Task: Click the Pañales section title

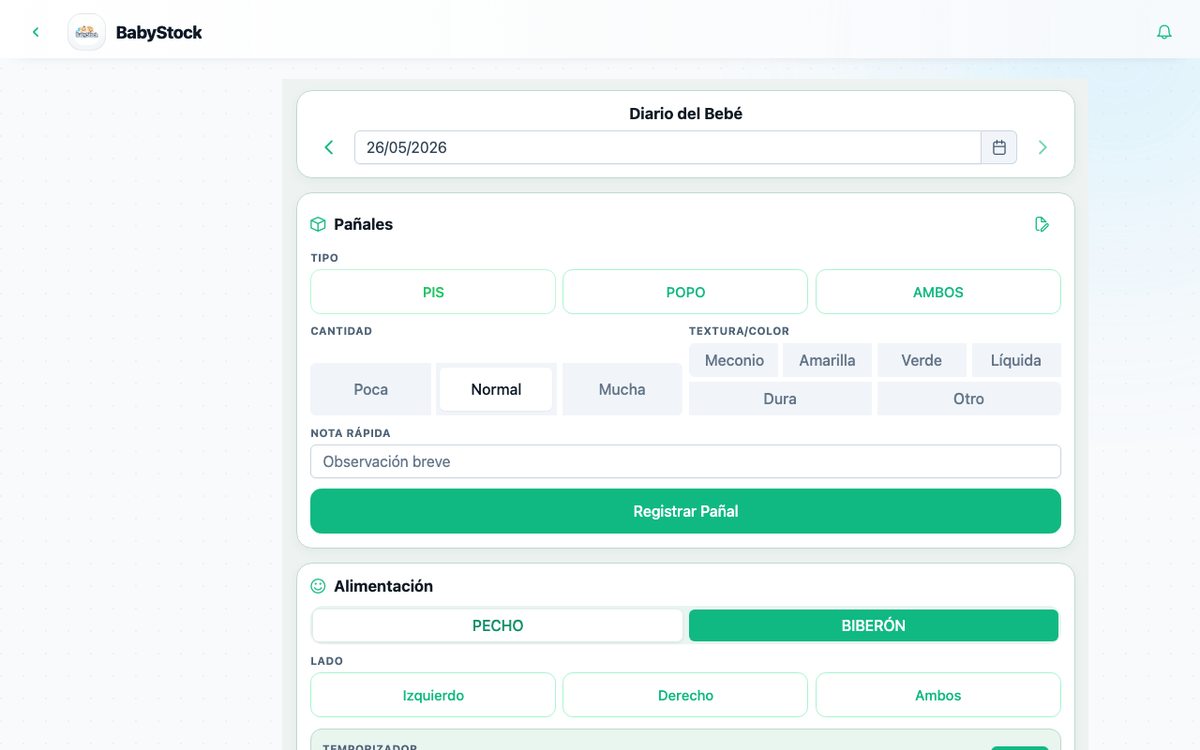Action: coord(363,224)
